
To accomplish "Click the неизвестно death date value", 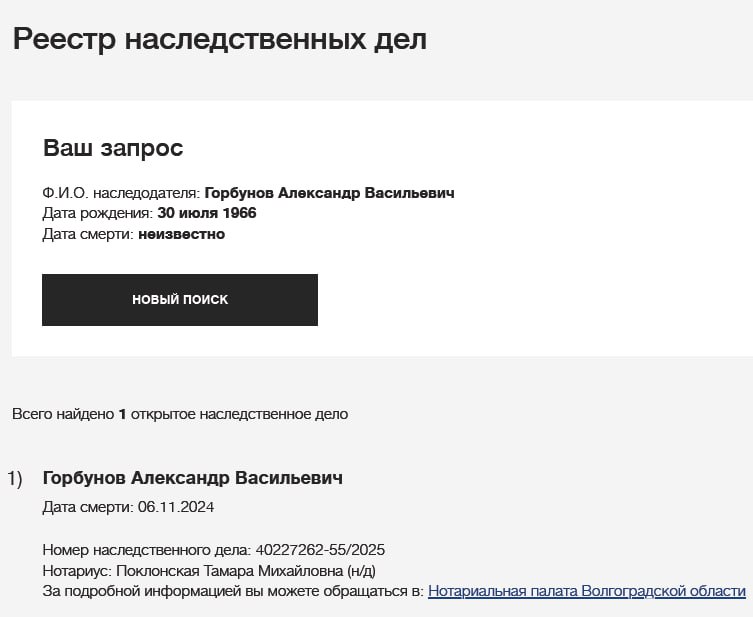I will (x=181, y=234).
